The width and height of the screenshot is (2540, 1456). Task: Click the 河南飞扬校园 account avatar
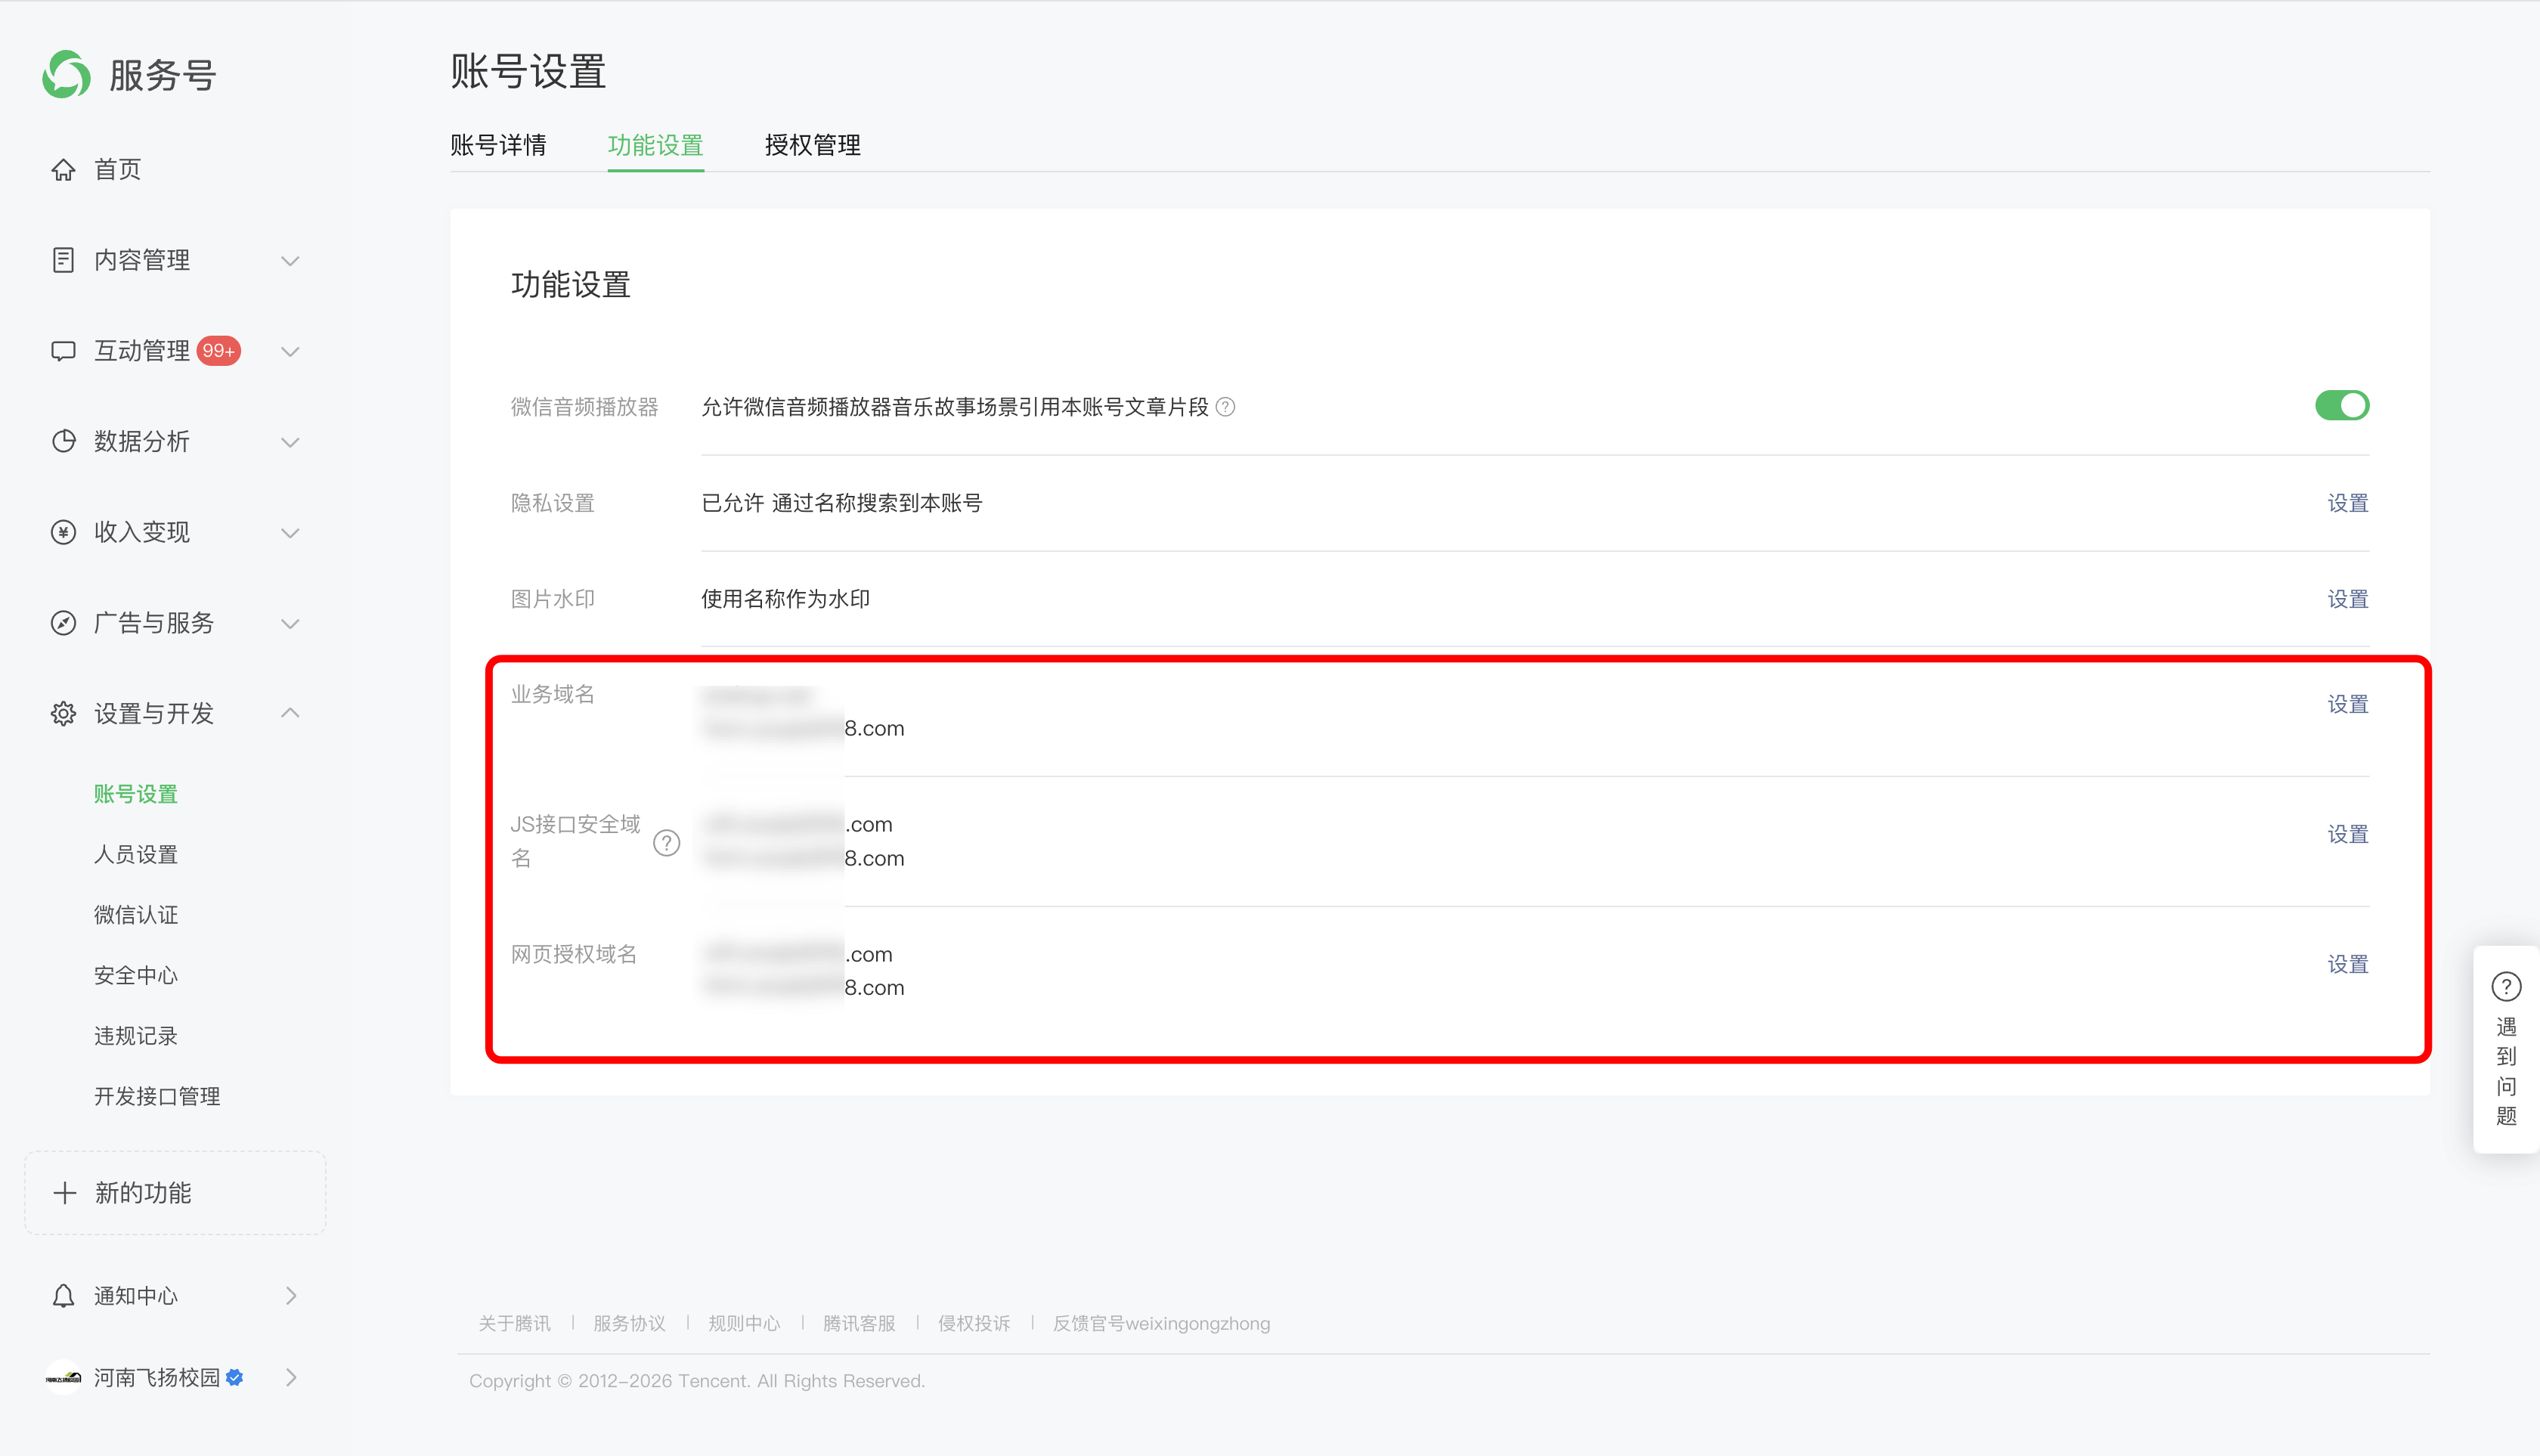(63, 1377)
